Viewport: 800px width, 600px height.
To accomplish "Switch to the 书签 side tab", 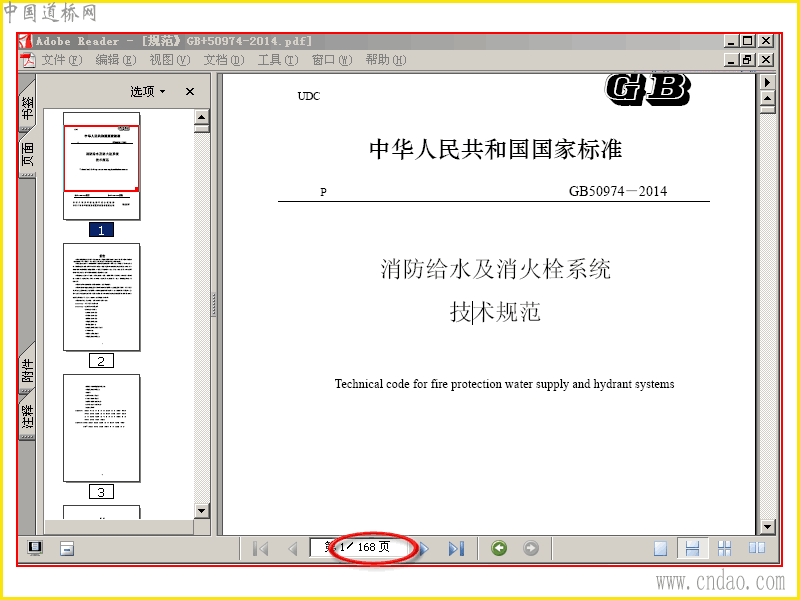I will (x=27, y=107).
